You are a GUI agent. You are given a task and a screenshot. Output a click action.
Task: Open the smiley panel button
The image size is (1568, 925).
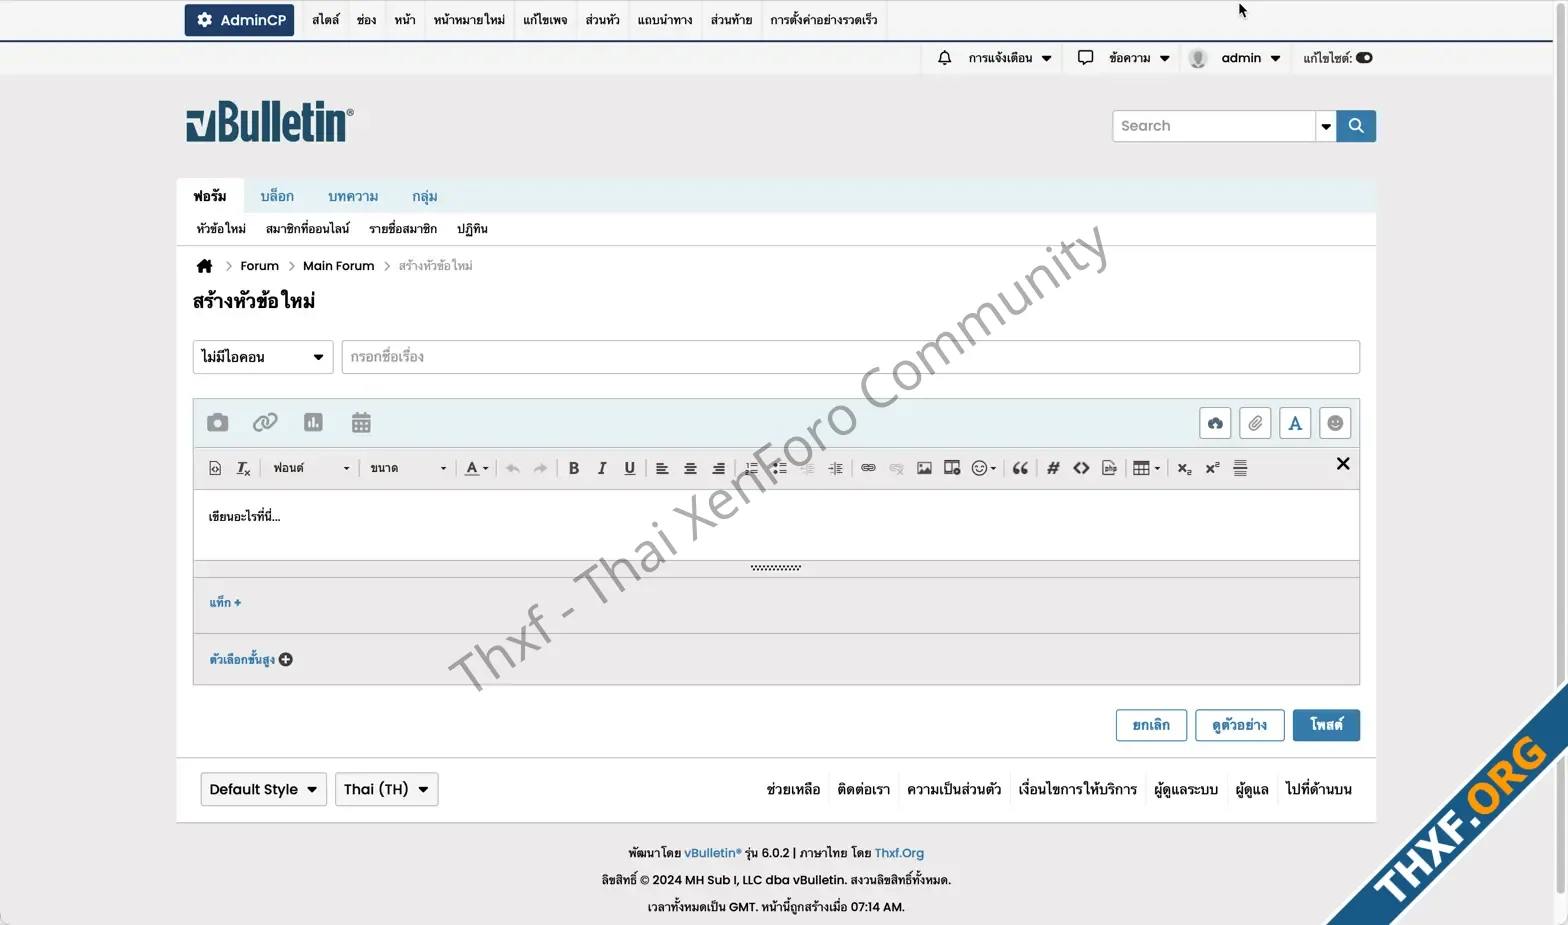point(1335,423)
